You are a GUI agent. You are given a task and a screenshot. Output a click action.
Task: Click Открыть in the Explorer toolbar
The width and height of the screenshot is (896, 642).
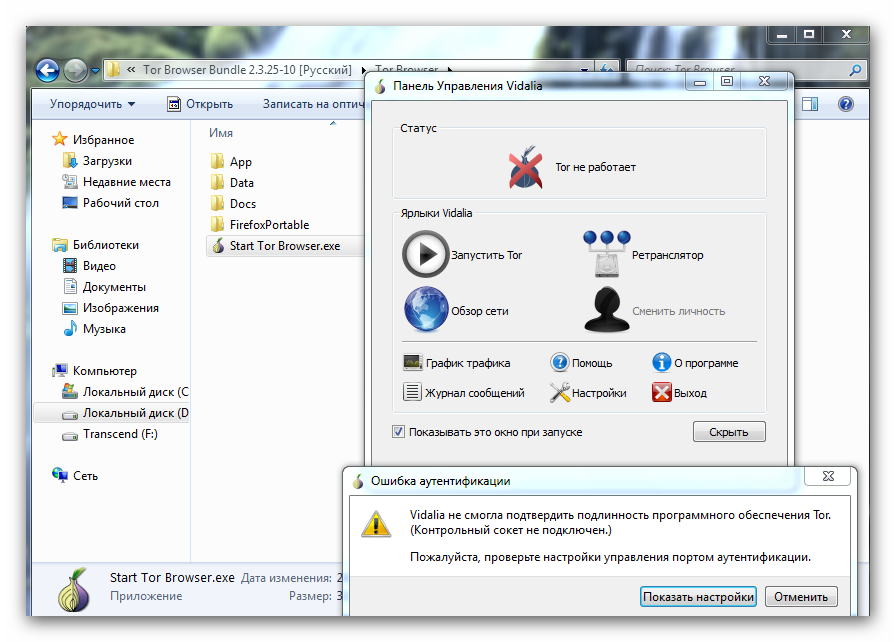click(200, 104)
